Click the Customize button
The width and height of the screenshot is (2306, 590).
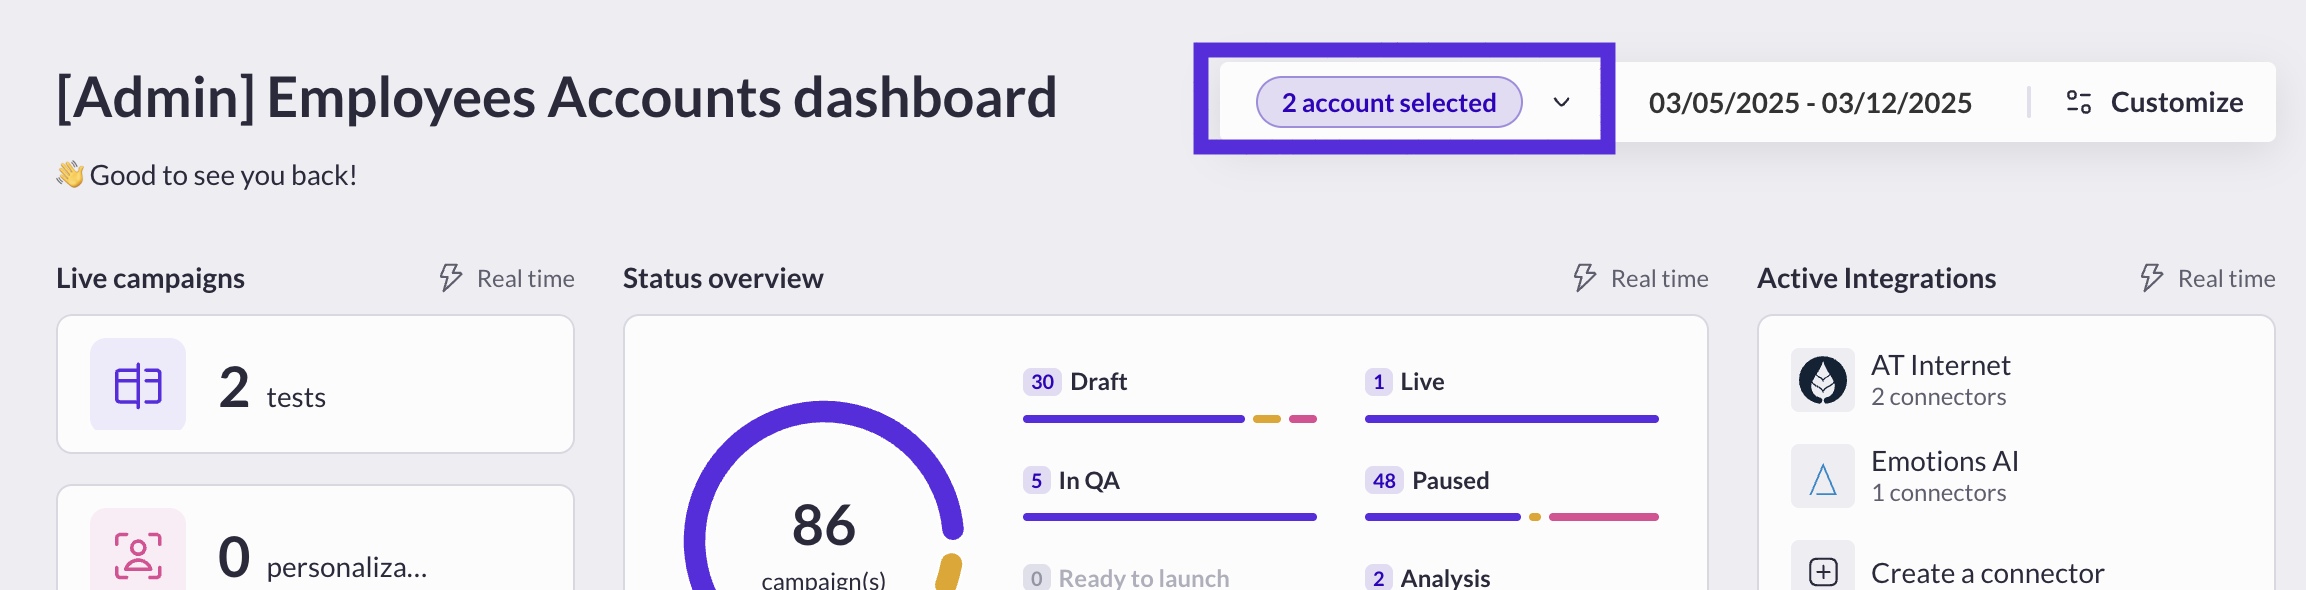click(x=2155, y=102)
